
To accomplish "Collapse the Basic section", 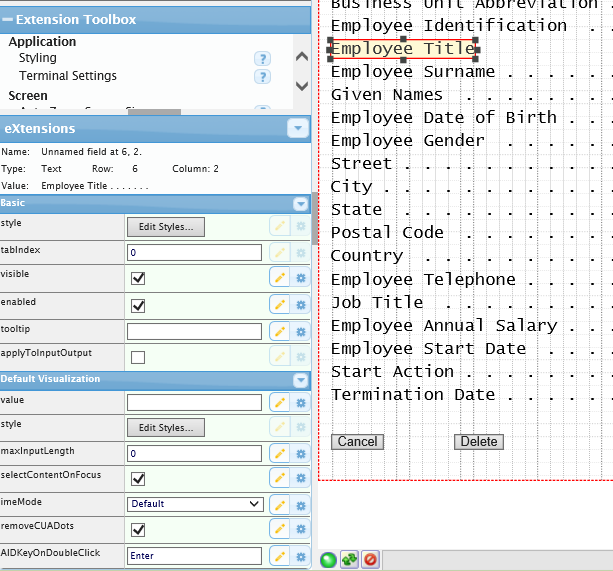I will pos(300,203).
